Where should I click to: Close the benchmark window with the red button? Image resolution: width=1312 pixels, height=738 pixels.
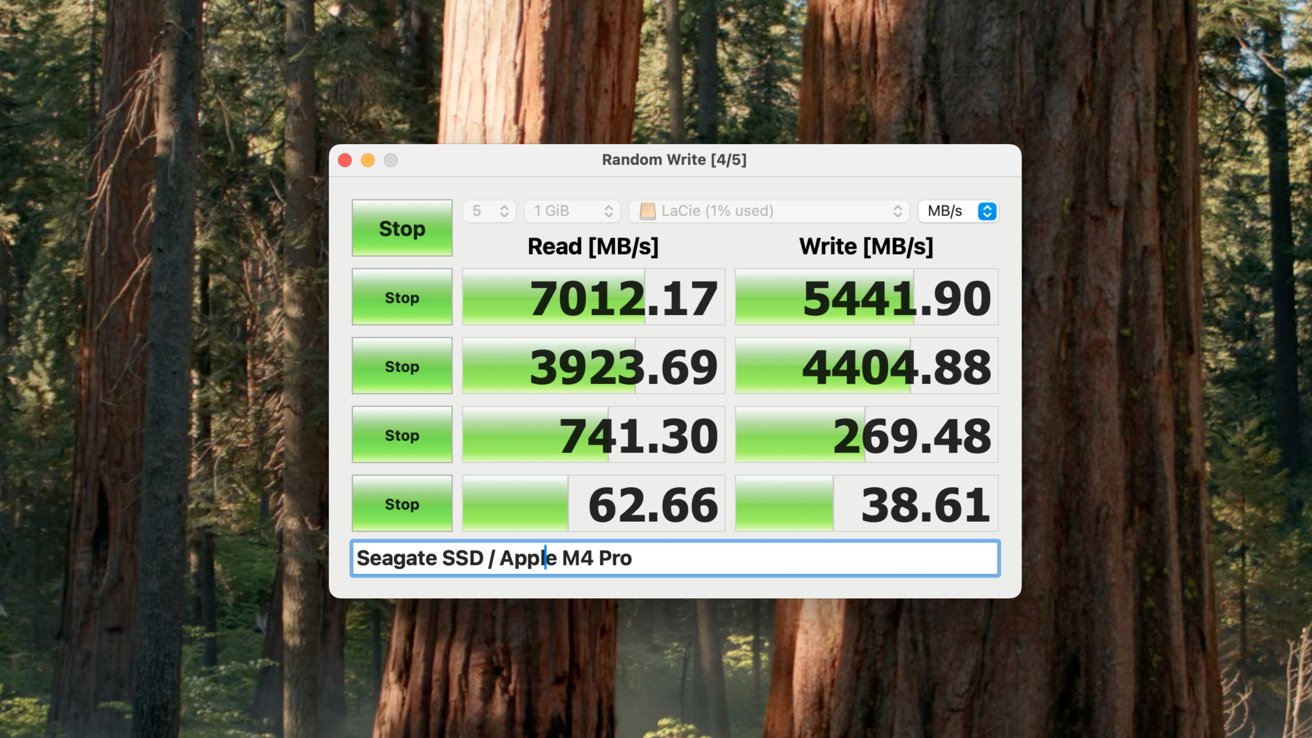point(345,160)
